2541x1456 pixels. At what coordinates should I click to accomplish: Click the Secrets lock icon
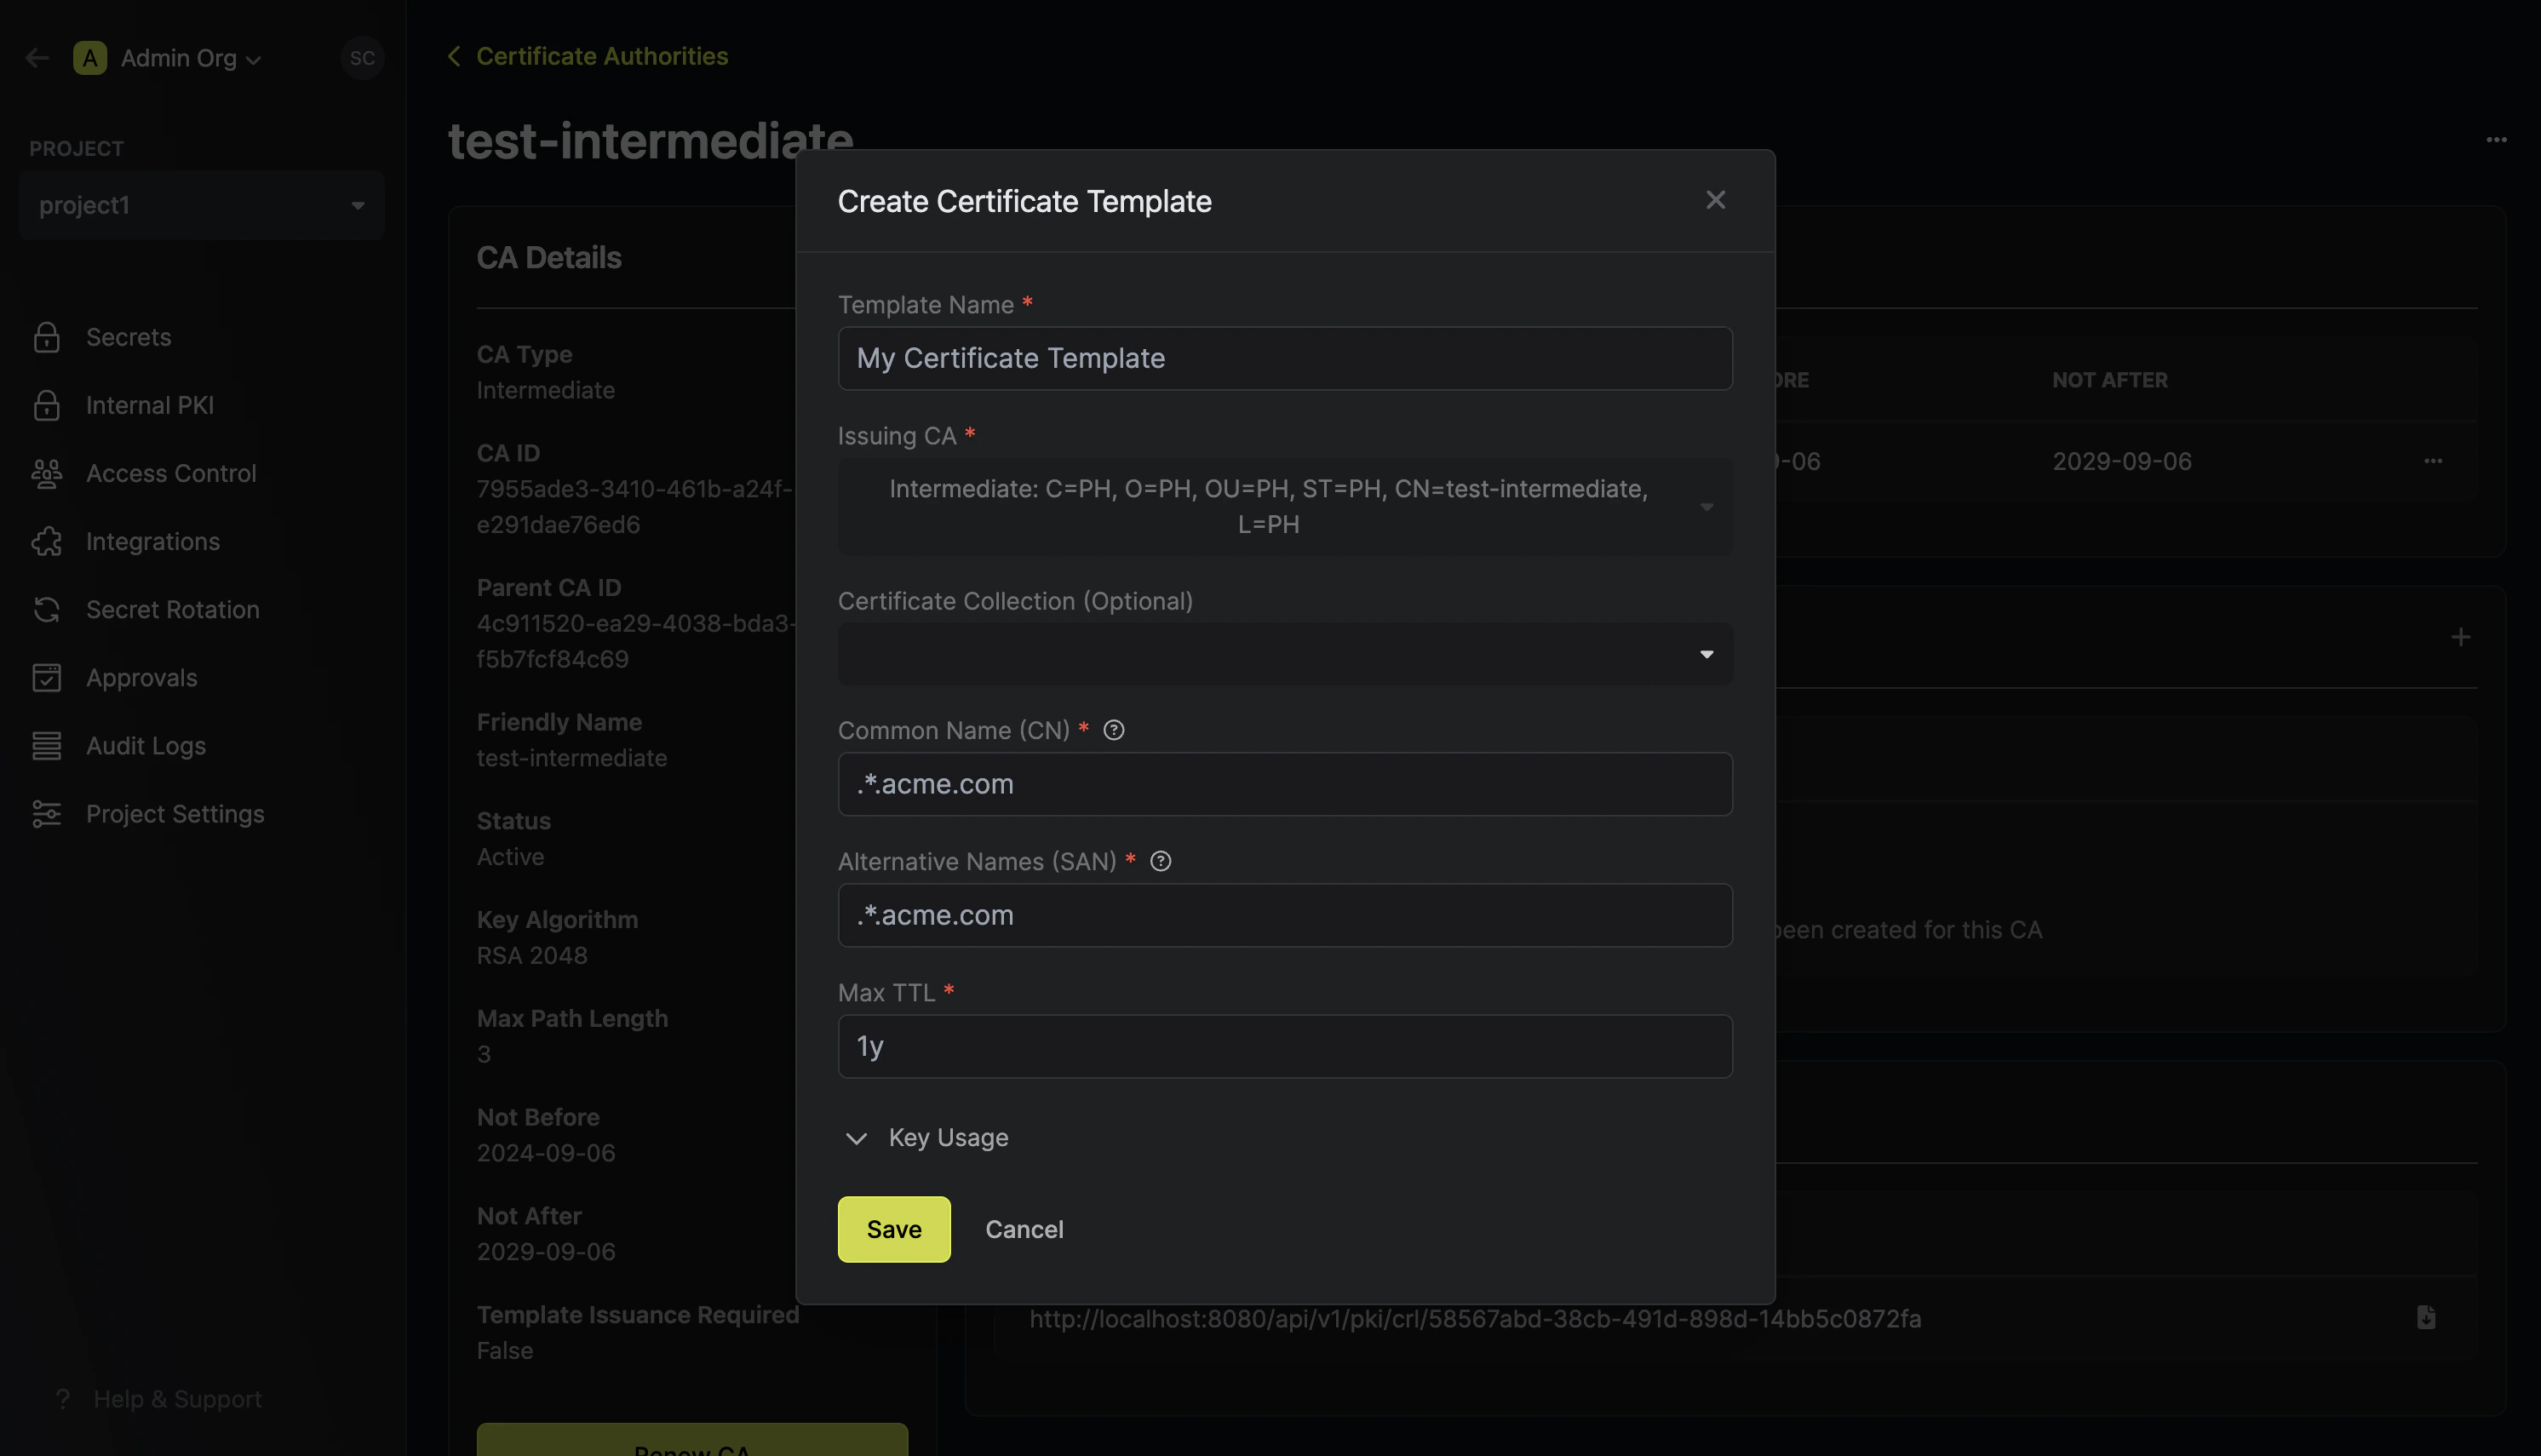pyautogui.click(x=47, y=337)
